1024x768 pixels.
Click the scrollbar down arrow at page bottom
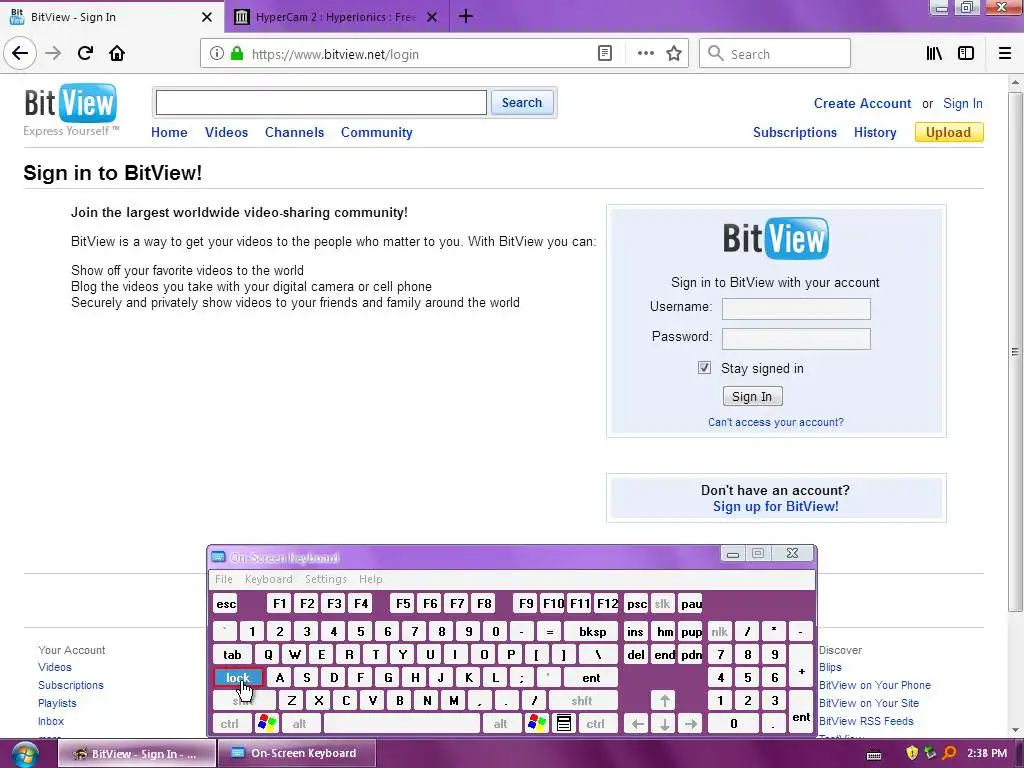coord(1014,729)
